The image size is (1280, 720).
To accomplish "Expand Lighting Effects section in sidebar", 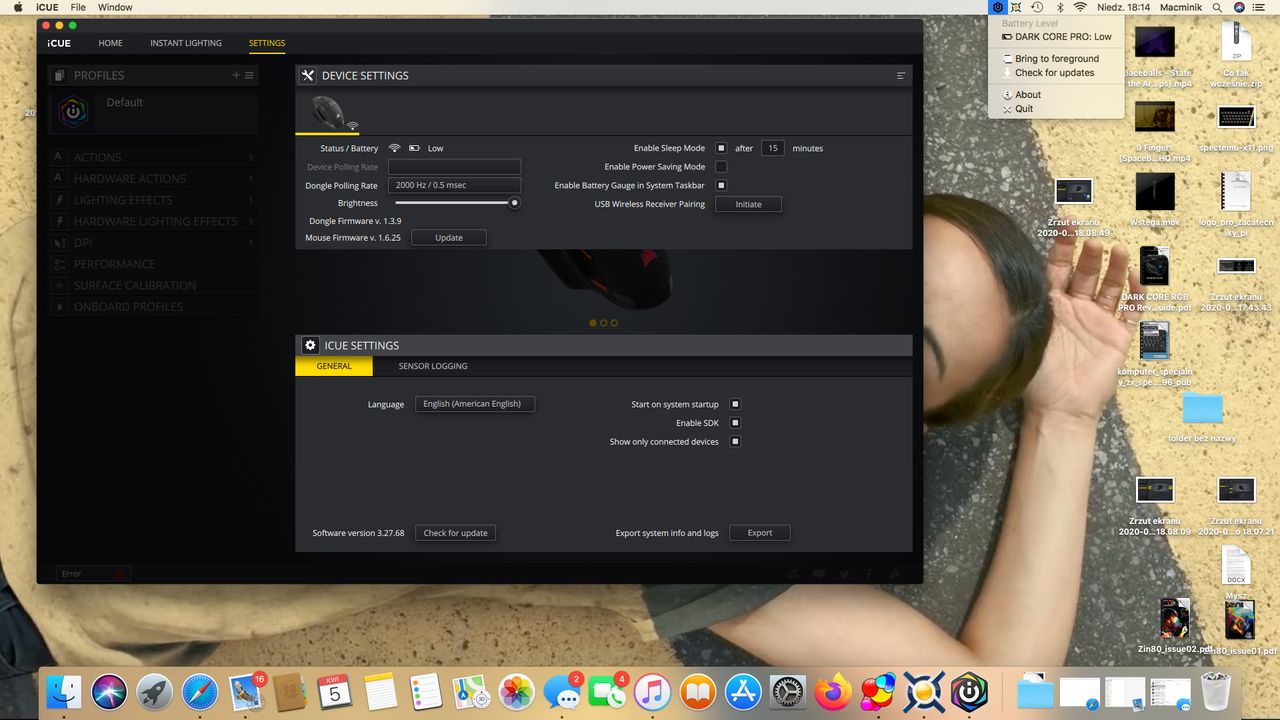I will [x=154, y=200].
